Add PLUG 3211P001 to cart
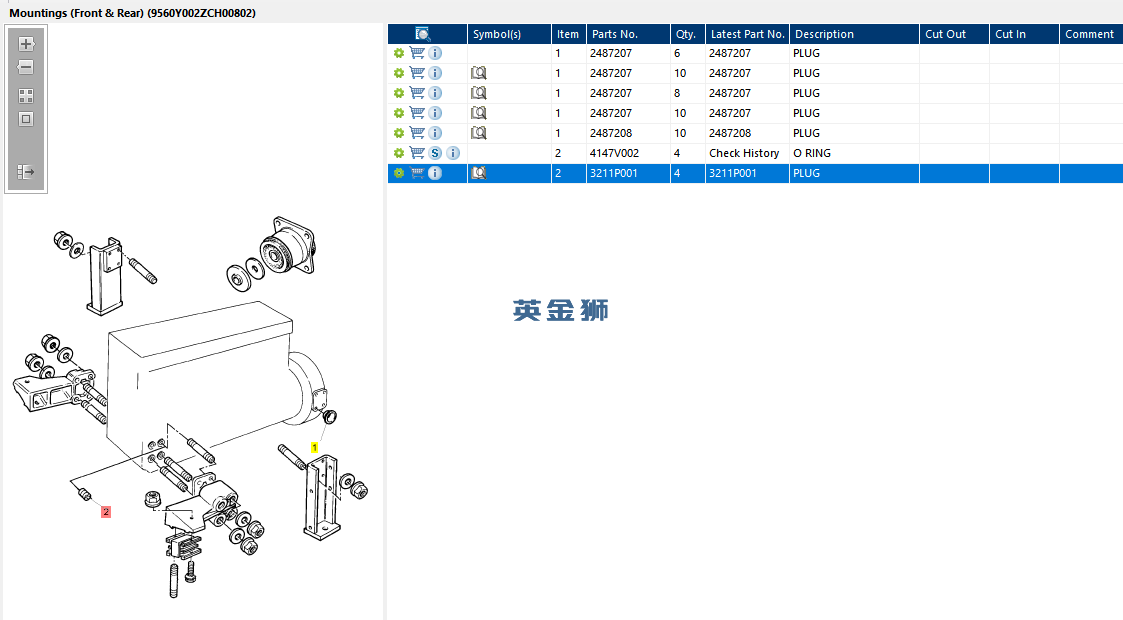1123x620 pixels. [x=417, y=173]
